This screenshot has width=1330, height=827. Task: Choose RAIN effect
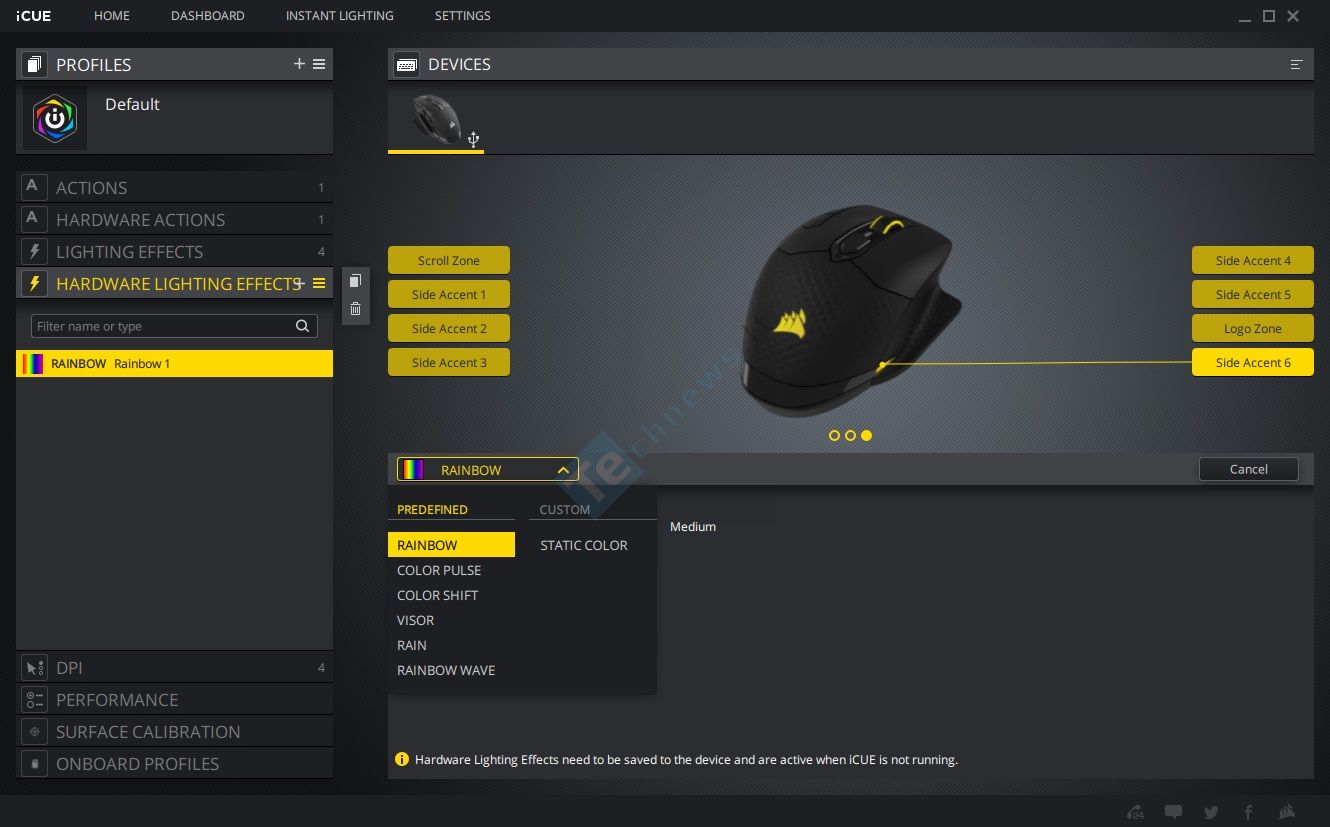(412, 645)
